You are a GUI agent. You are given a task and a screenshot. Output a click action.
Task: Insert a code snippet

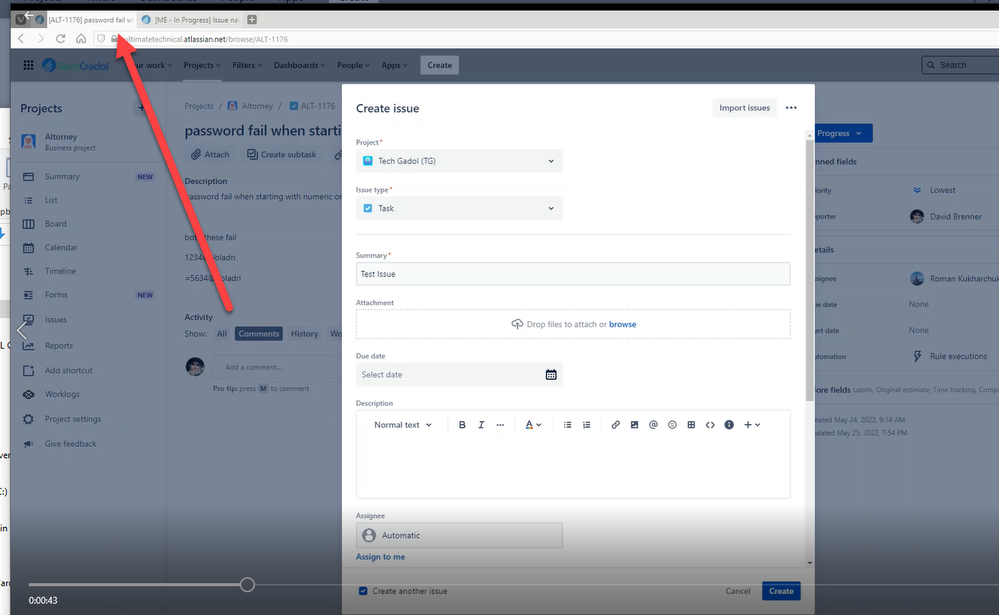710,425
